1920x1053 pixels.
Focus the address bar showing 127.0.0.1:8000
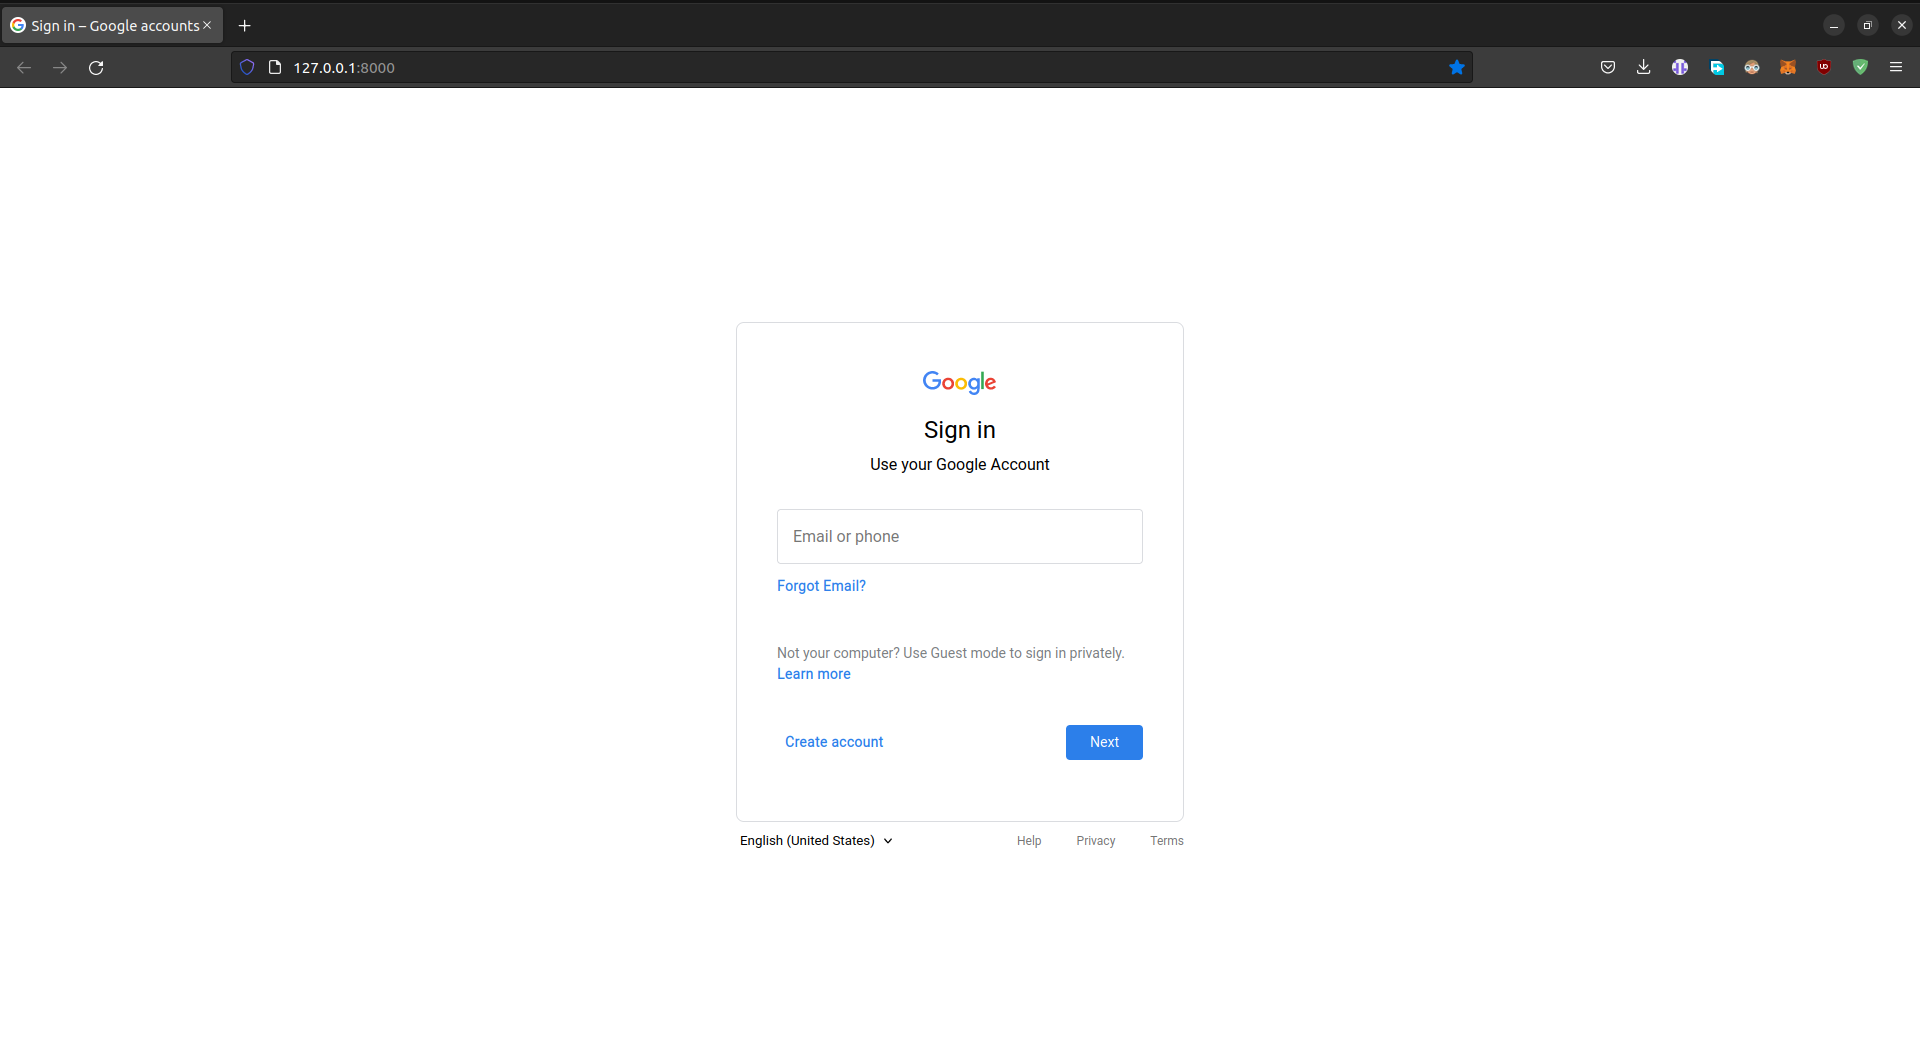pos(850,67)
